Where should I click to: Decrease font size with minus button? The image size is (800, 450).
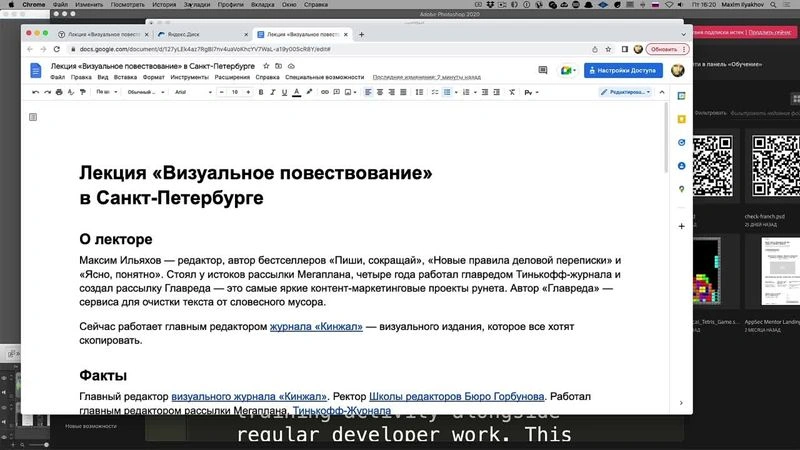point(221,92)
